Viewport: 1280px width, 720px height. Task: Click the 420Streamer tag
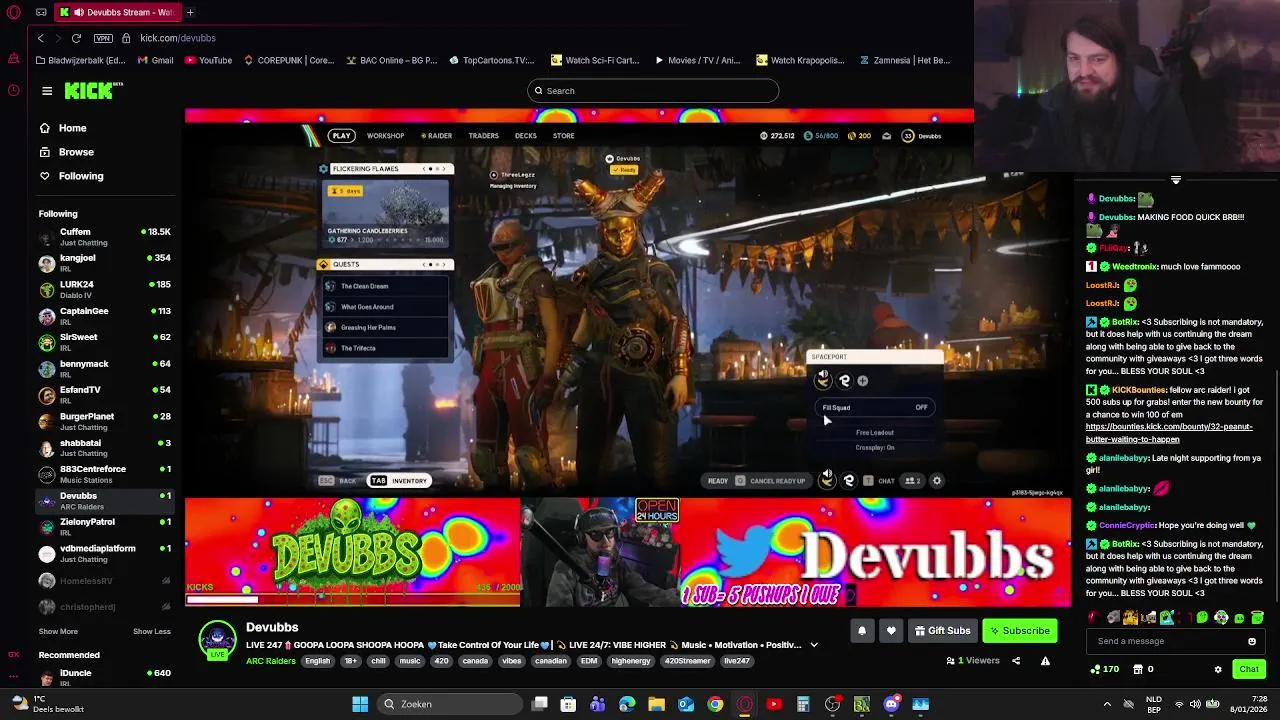(687, 661)
